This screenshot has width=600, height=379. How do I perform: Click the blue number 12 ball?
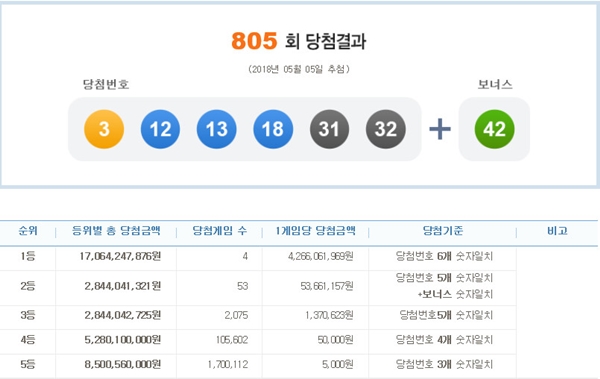coord(160,129)
